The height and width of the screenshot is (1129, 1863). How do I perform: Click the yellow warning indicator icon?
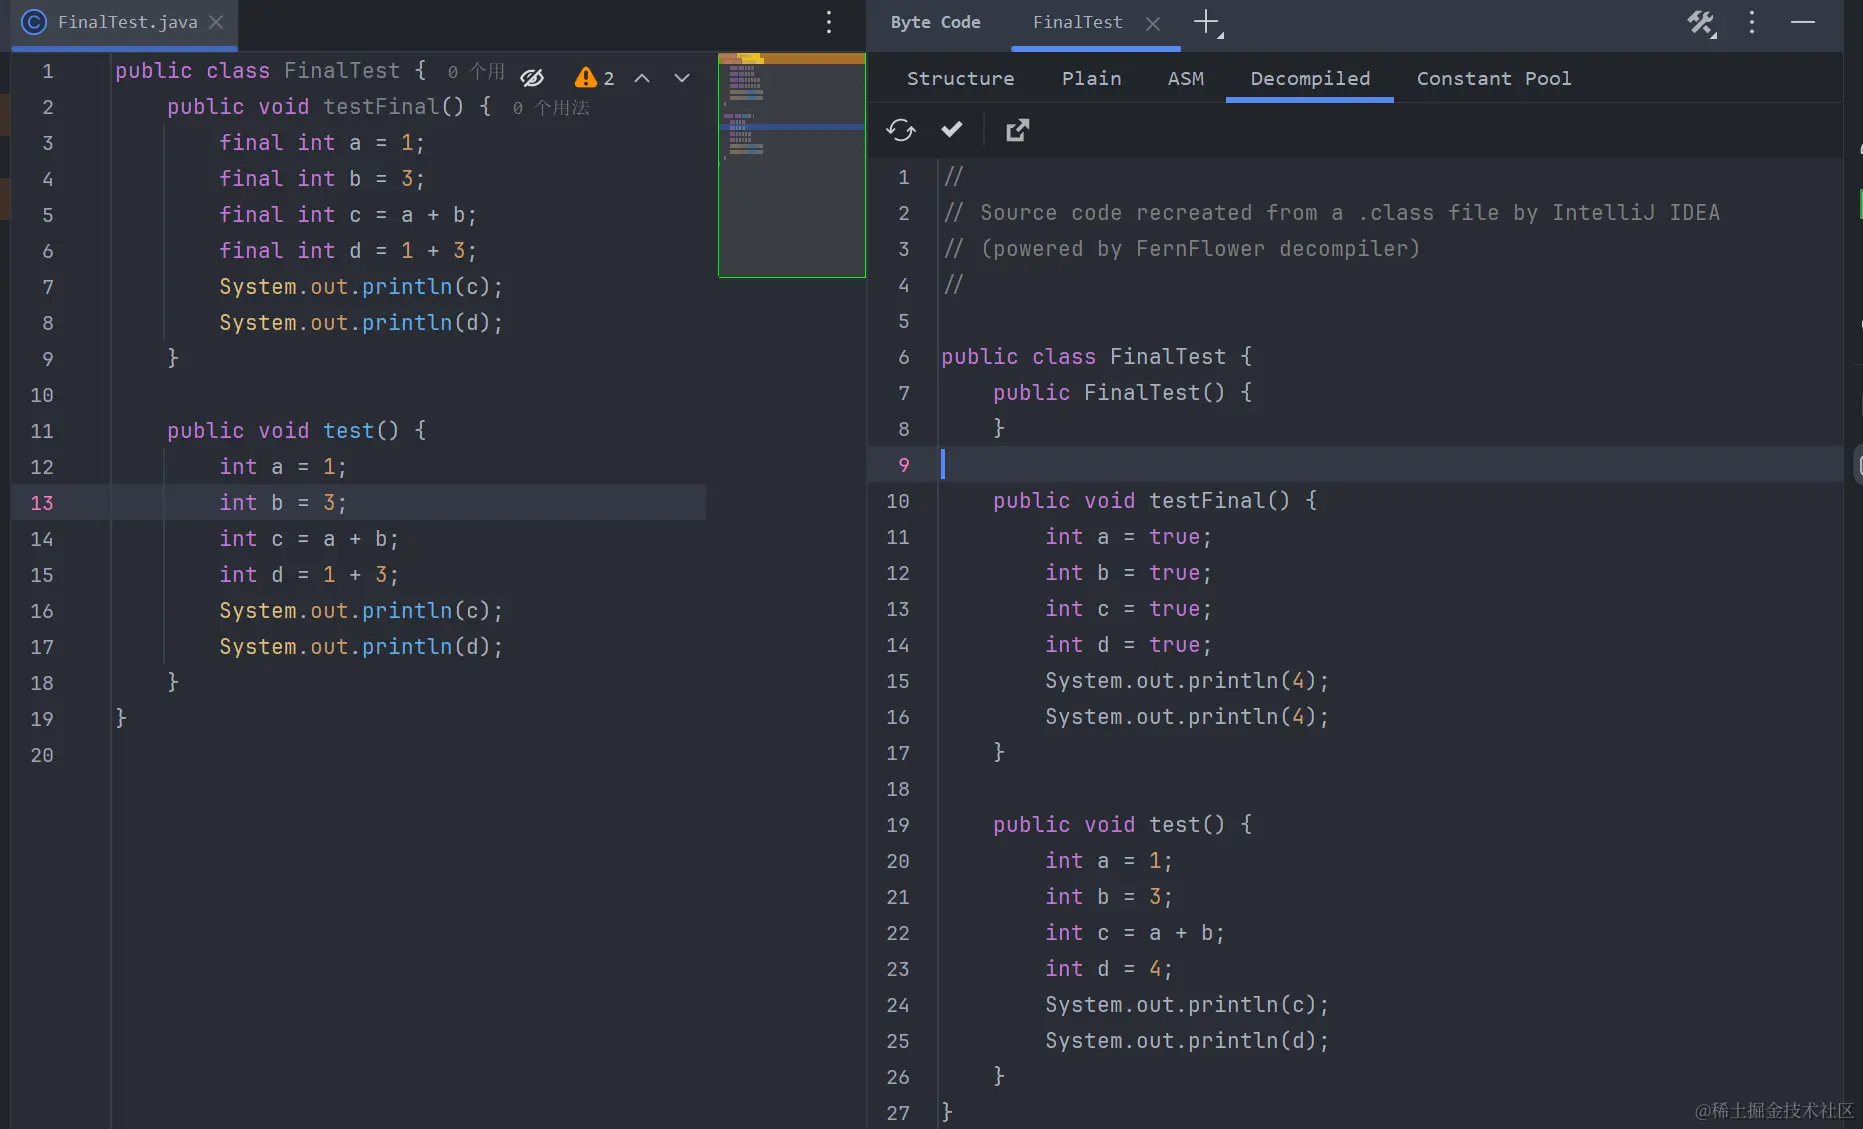point(586,78)
